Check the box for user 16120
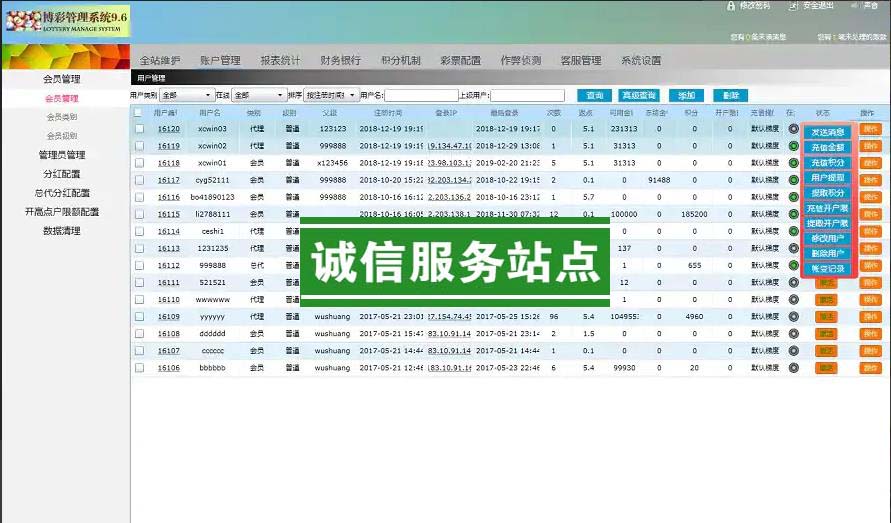Image resolution: width=891 pixels, height=523 pixels. click(x=139, y=129)
